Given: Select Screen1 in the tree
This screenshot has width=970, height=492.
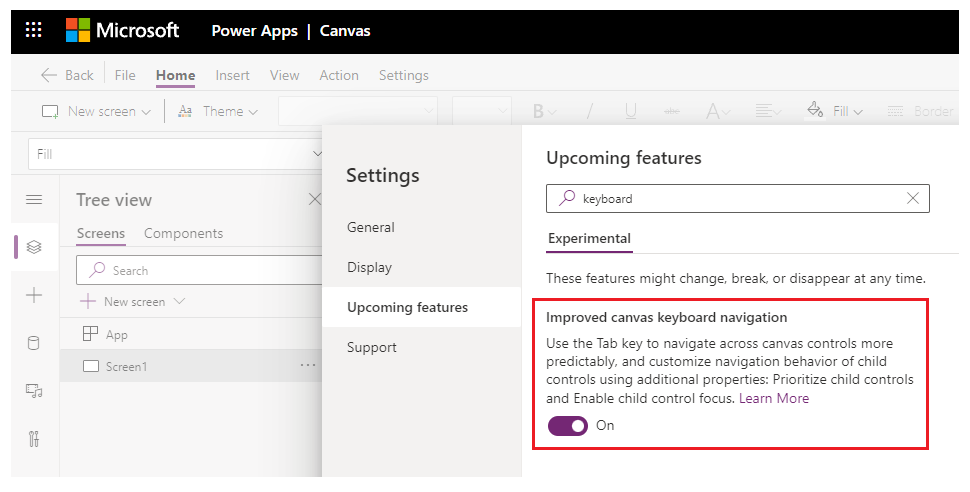Looking at the screenshot, I should tap(191, 366).
